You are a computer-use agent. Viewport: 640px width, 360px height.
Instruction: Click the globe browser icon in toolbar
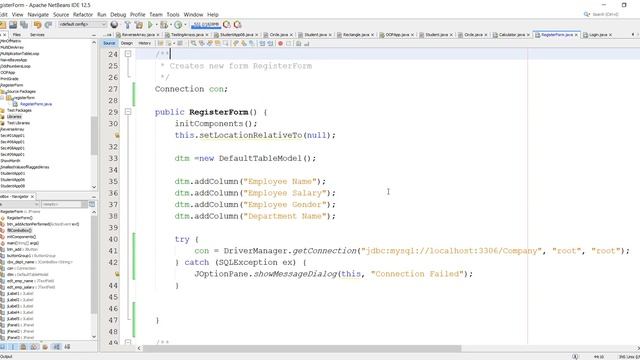[114, 25]
